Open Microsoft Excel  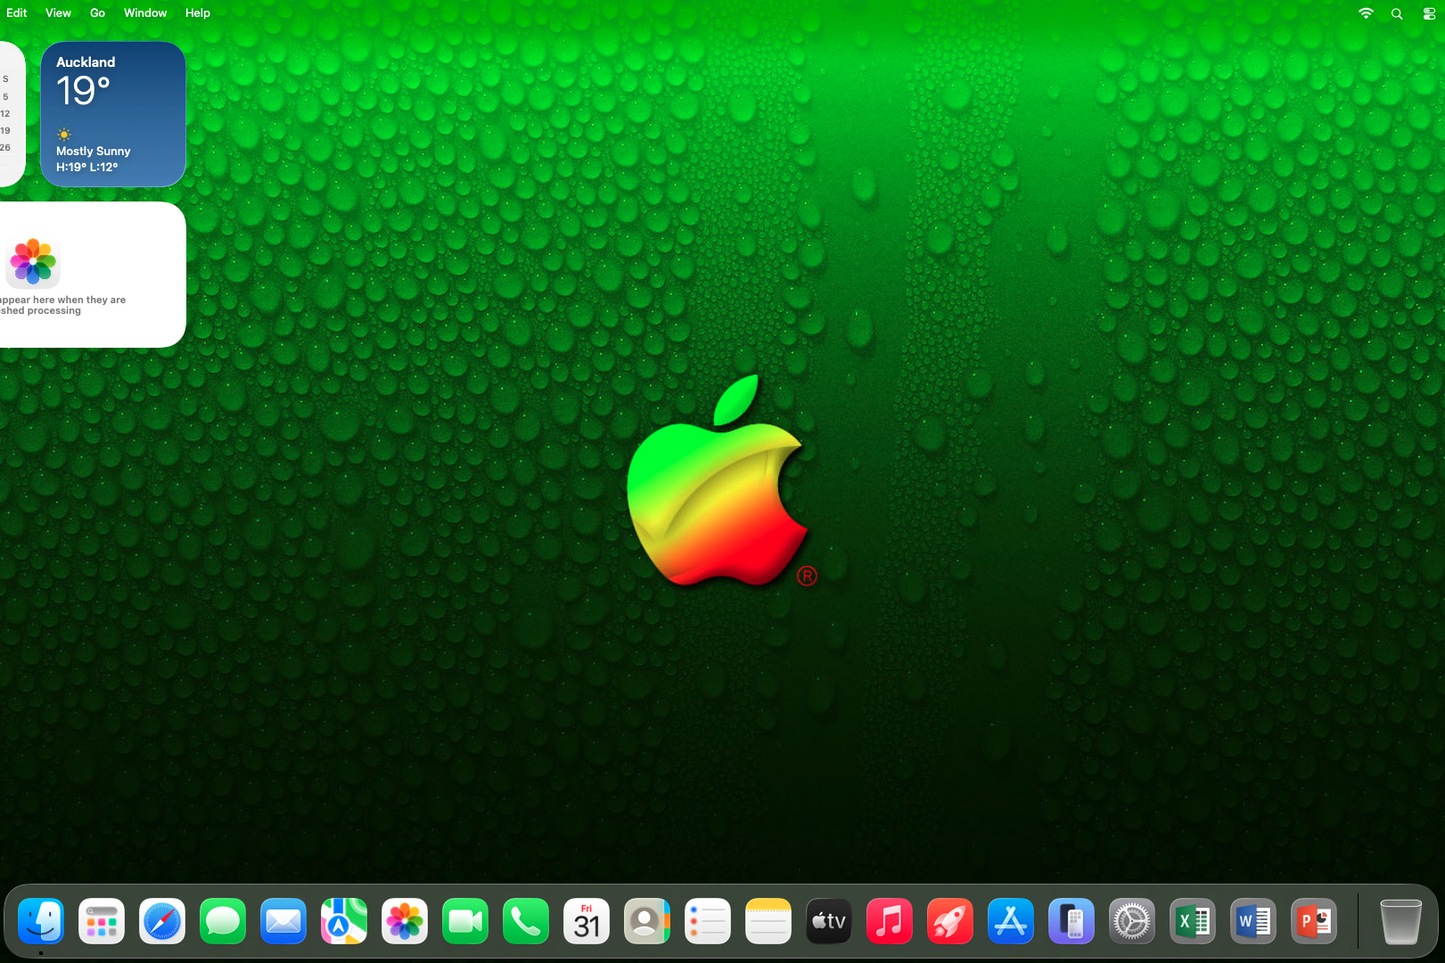1192,920
